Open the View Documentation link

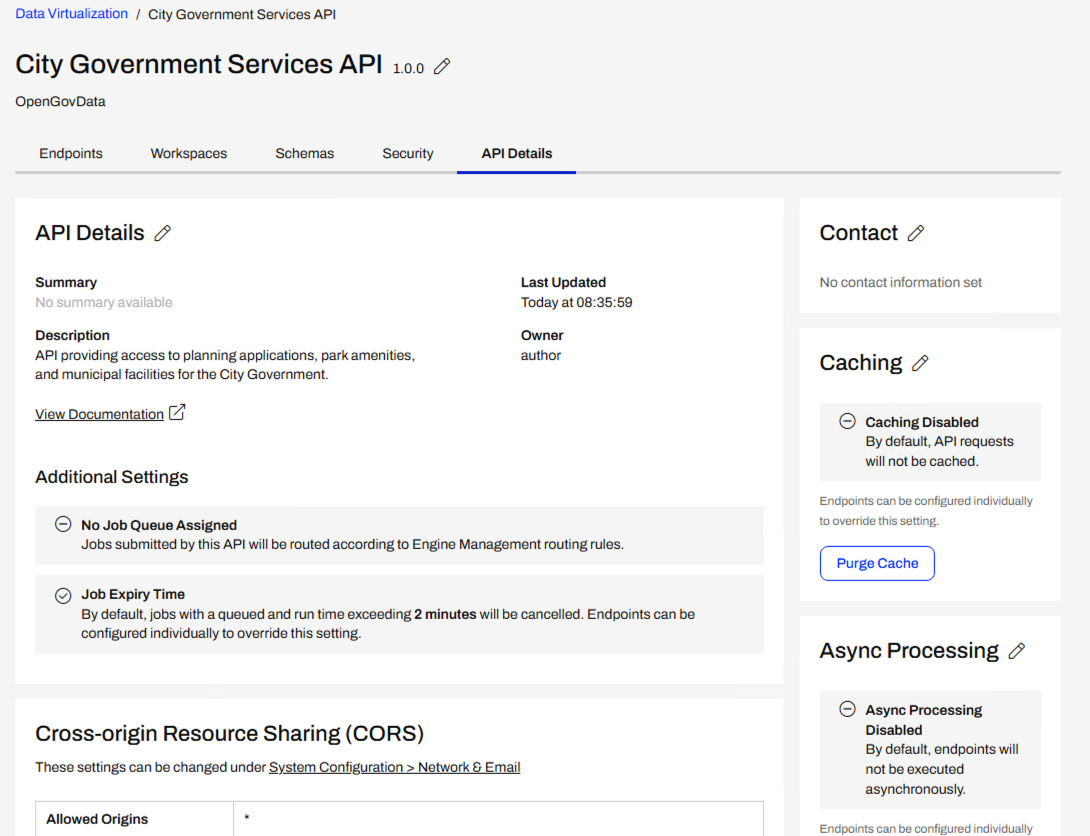coord(99,414)
